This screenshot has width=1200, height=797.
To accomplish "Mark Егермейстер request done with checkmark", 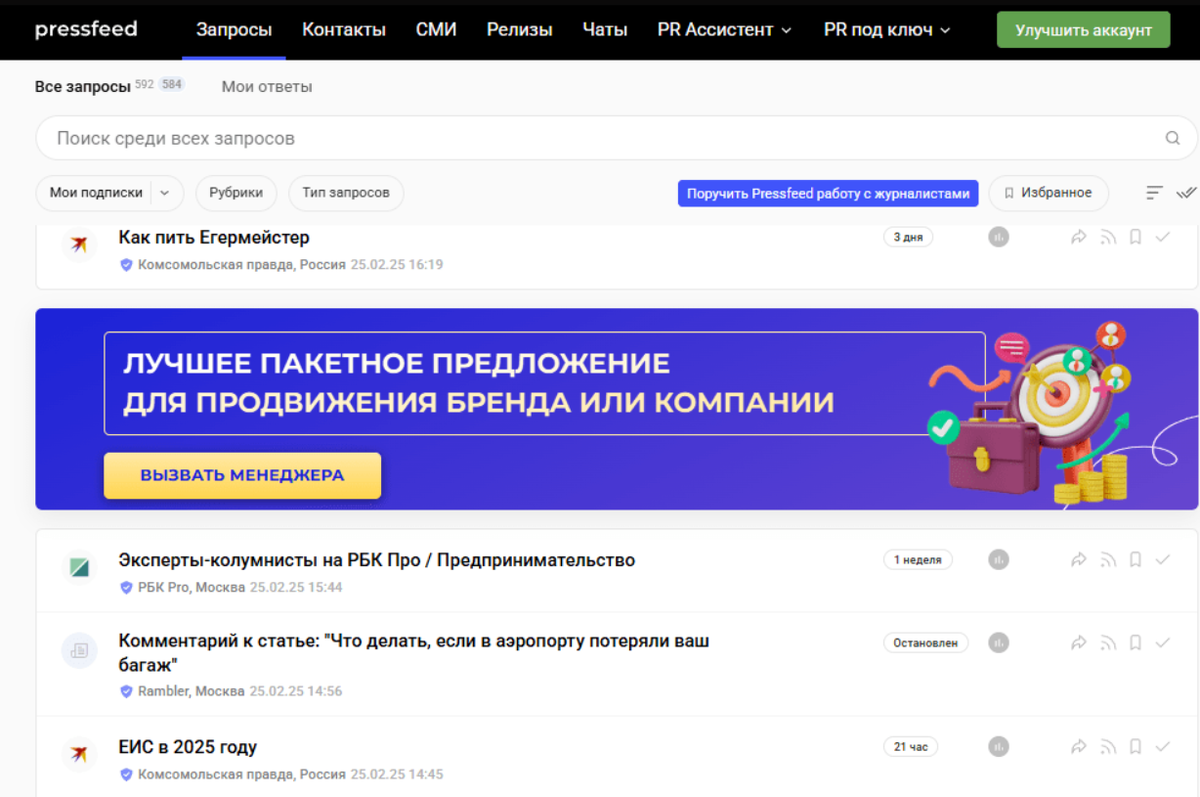I will click(x=1163, y=237).
